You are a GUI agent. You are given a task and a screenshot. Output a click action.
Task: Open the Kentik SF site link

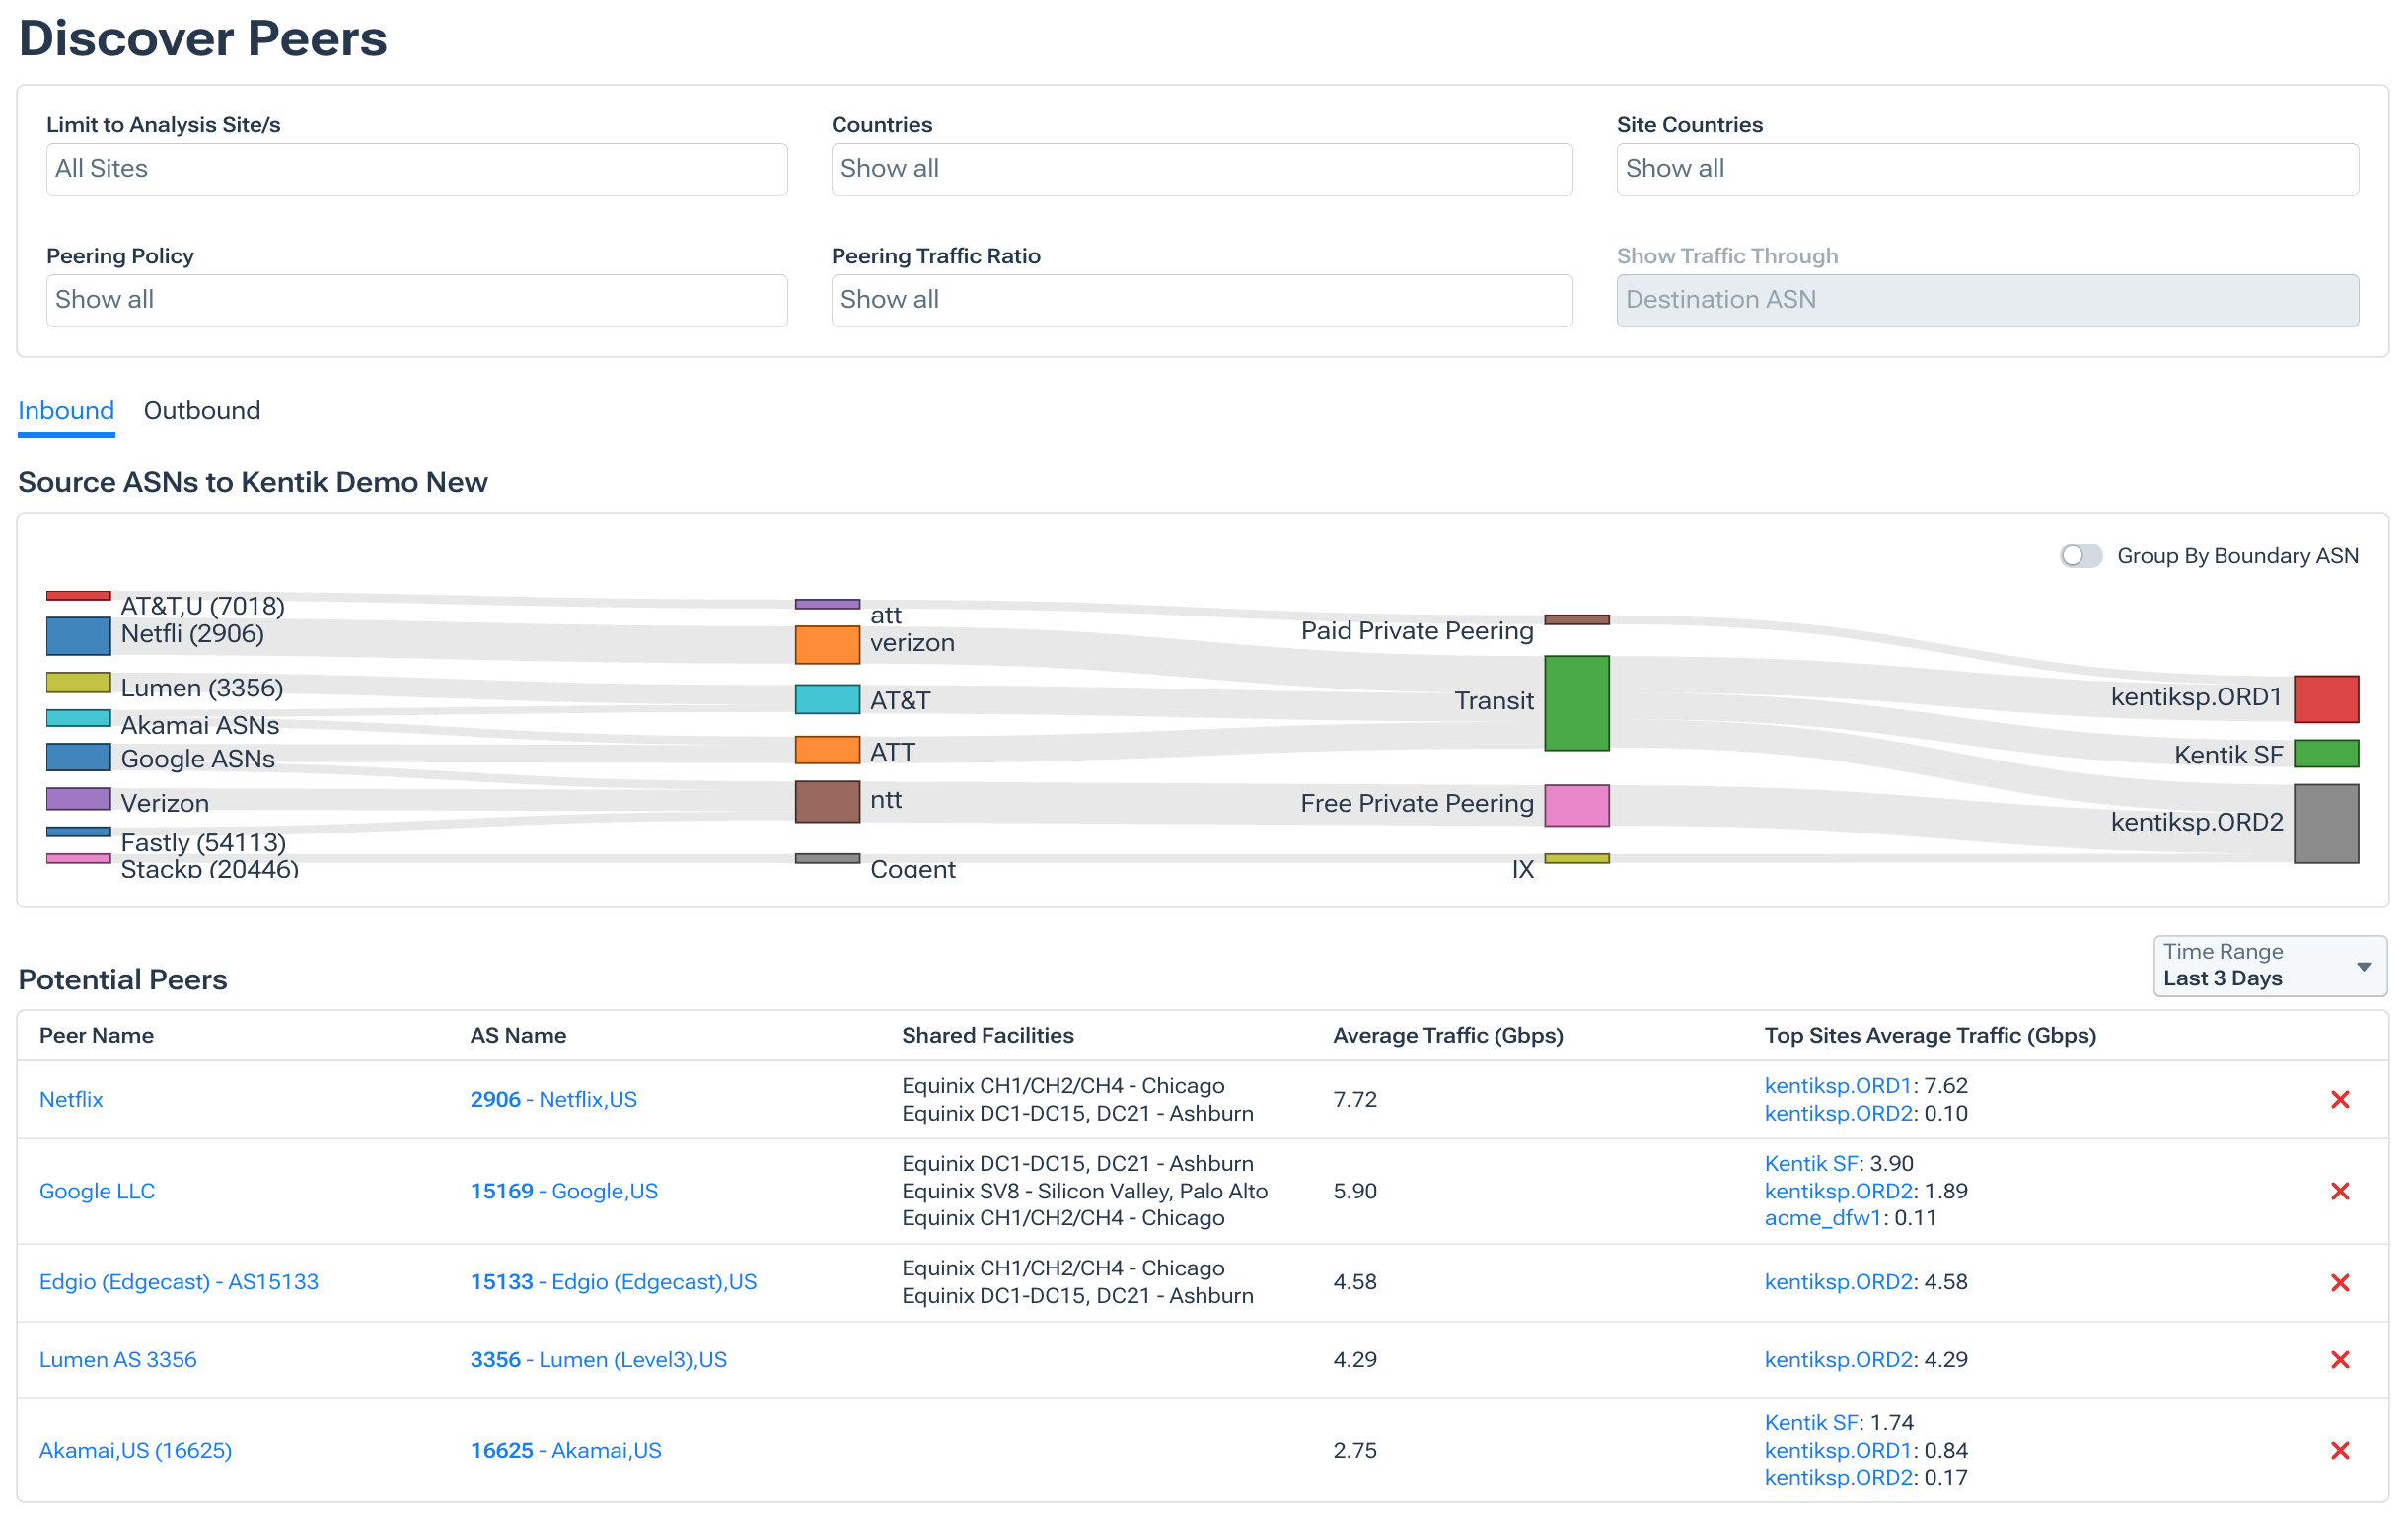(x=1811, y=1163)
